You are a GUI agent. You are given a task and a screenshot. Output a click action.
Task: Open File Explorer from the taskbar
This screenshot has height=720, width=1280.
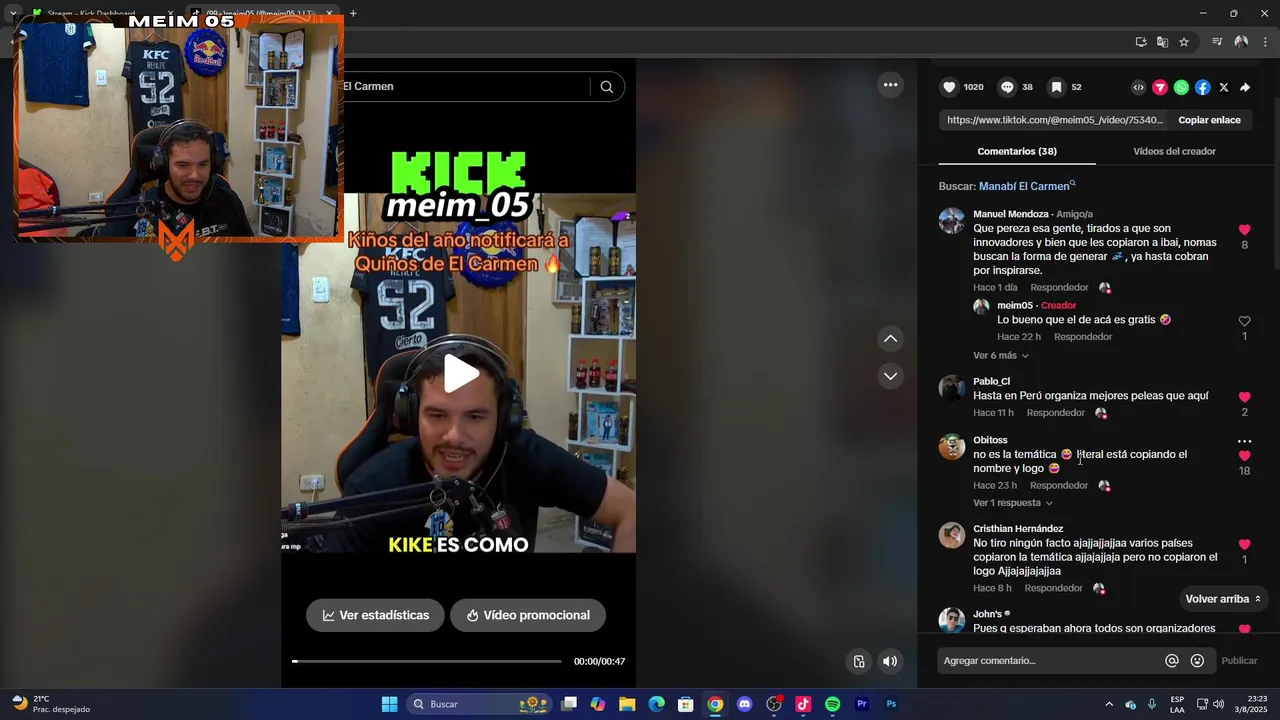coord(627,704)
